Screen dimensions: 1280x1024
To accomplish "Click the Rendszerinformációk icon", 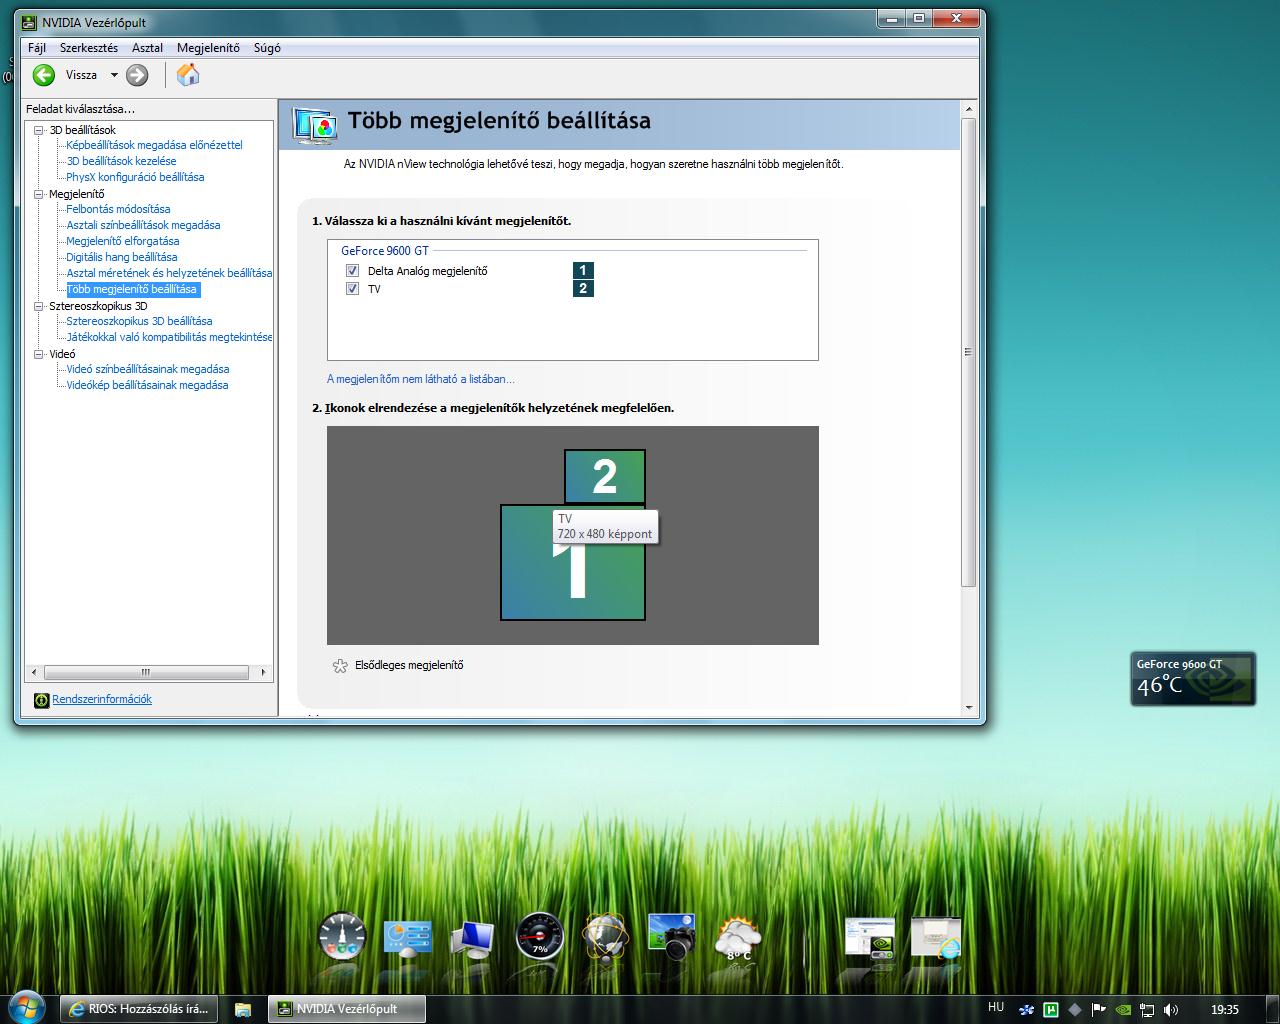I will (41, 700).
